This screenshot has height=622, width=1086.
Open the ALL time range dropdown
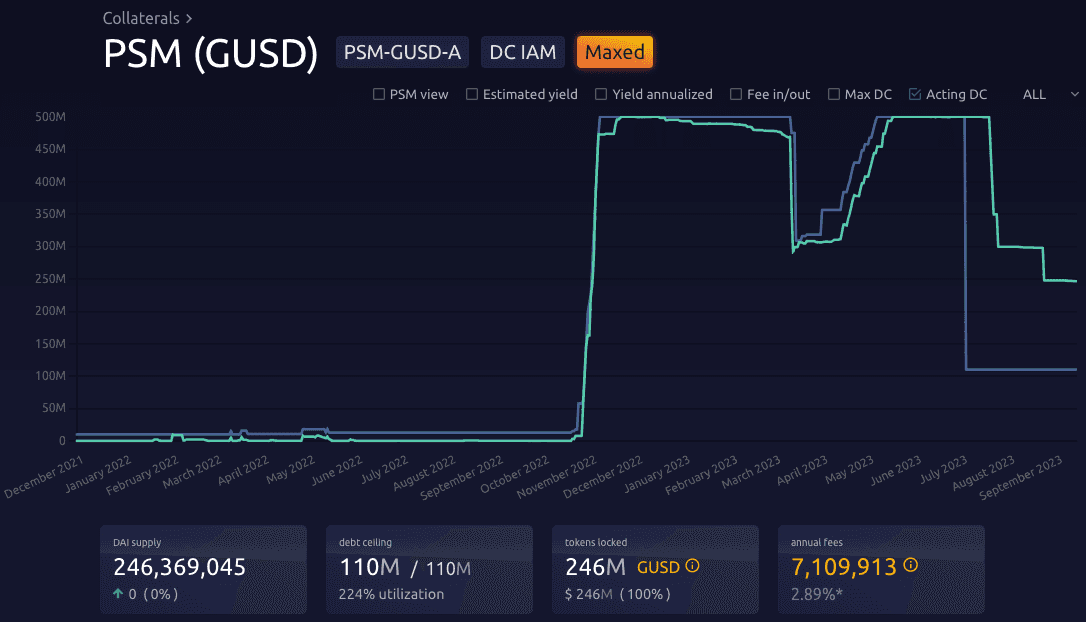point(1049,94)
